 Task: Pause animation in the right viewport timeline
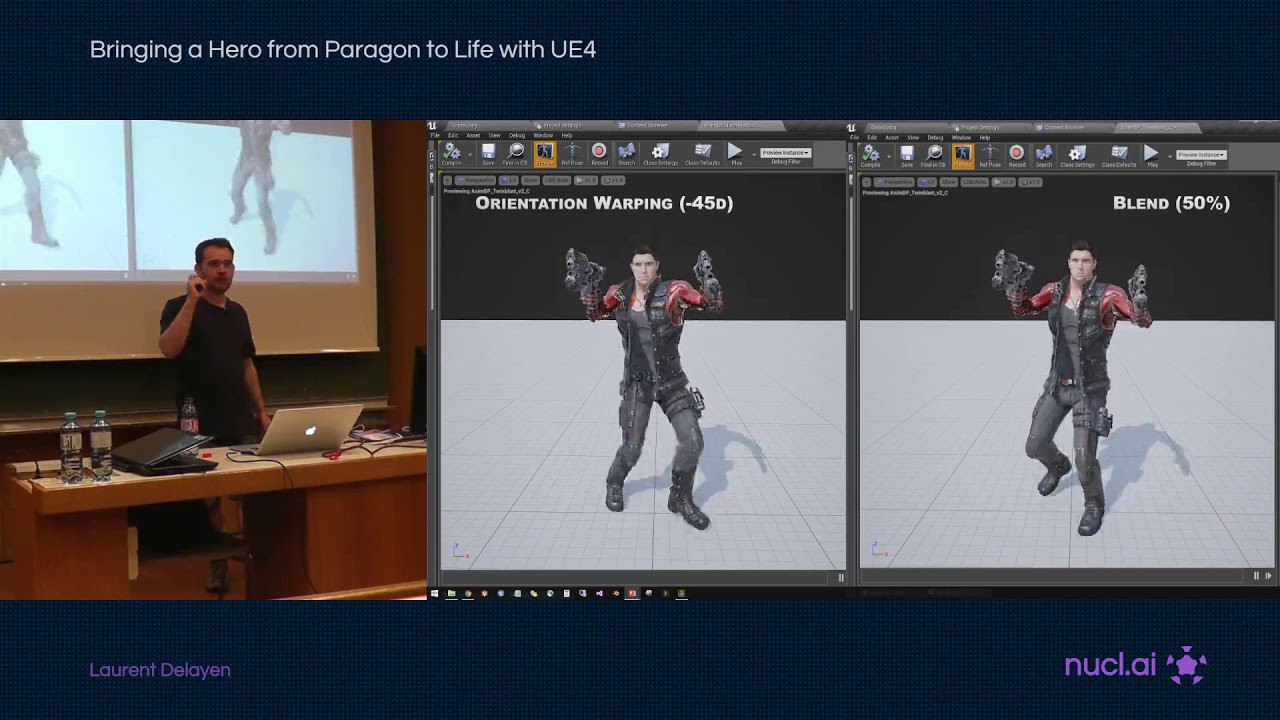[1256, 575]
